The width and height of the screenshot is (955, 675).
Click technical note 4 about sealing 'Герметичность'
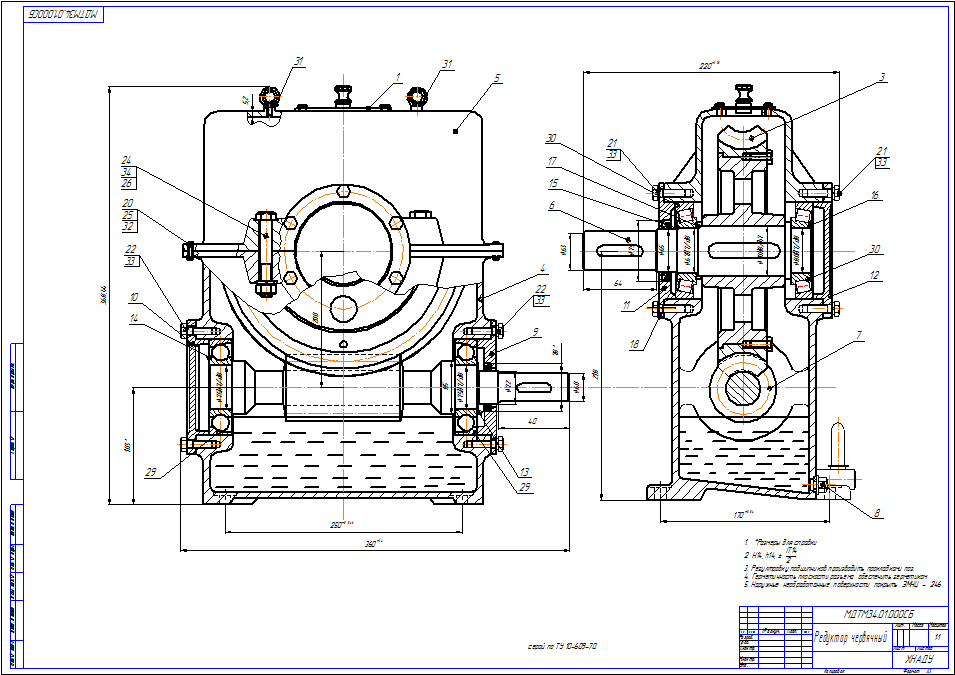[x=836, y=576]
